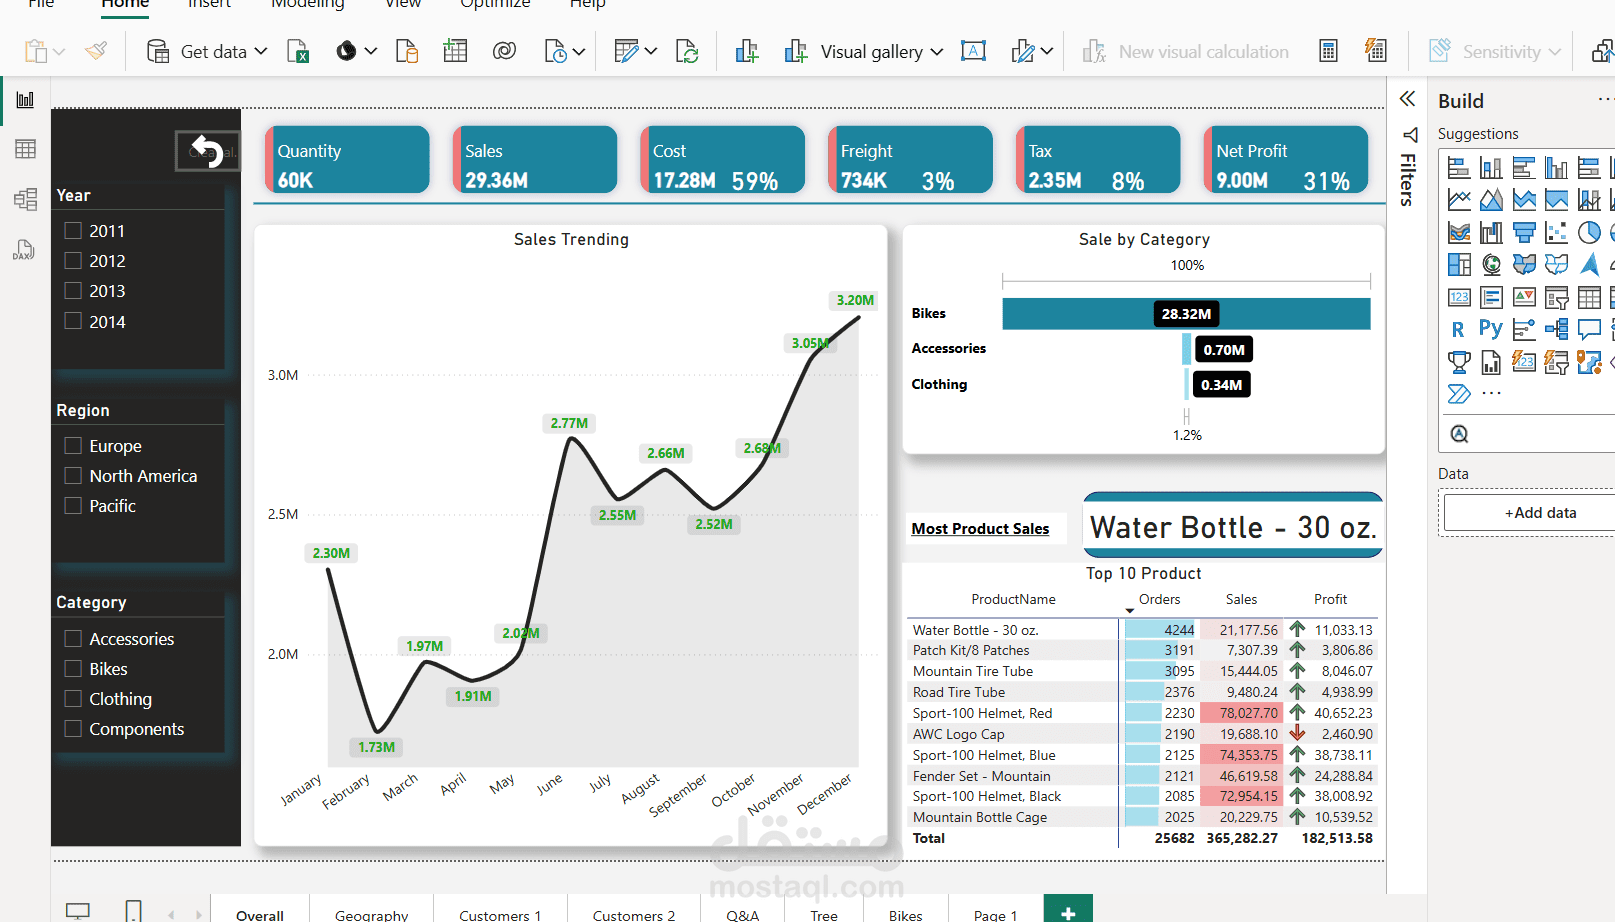Select the KPI visual icon
1615x922 pixels.
(x=1524, y=297)
